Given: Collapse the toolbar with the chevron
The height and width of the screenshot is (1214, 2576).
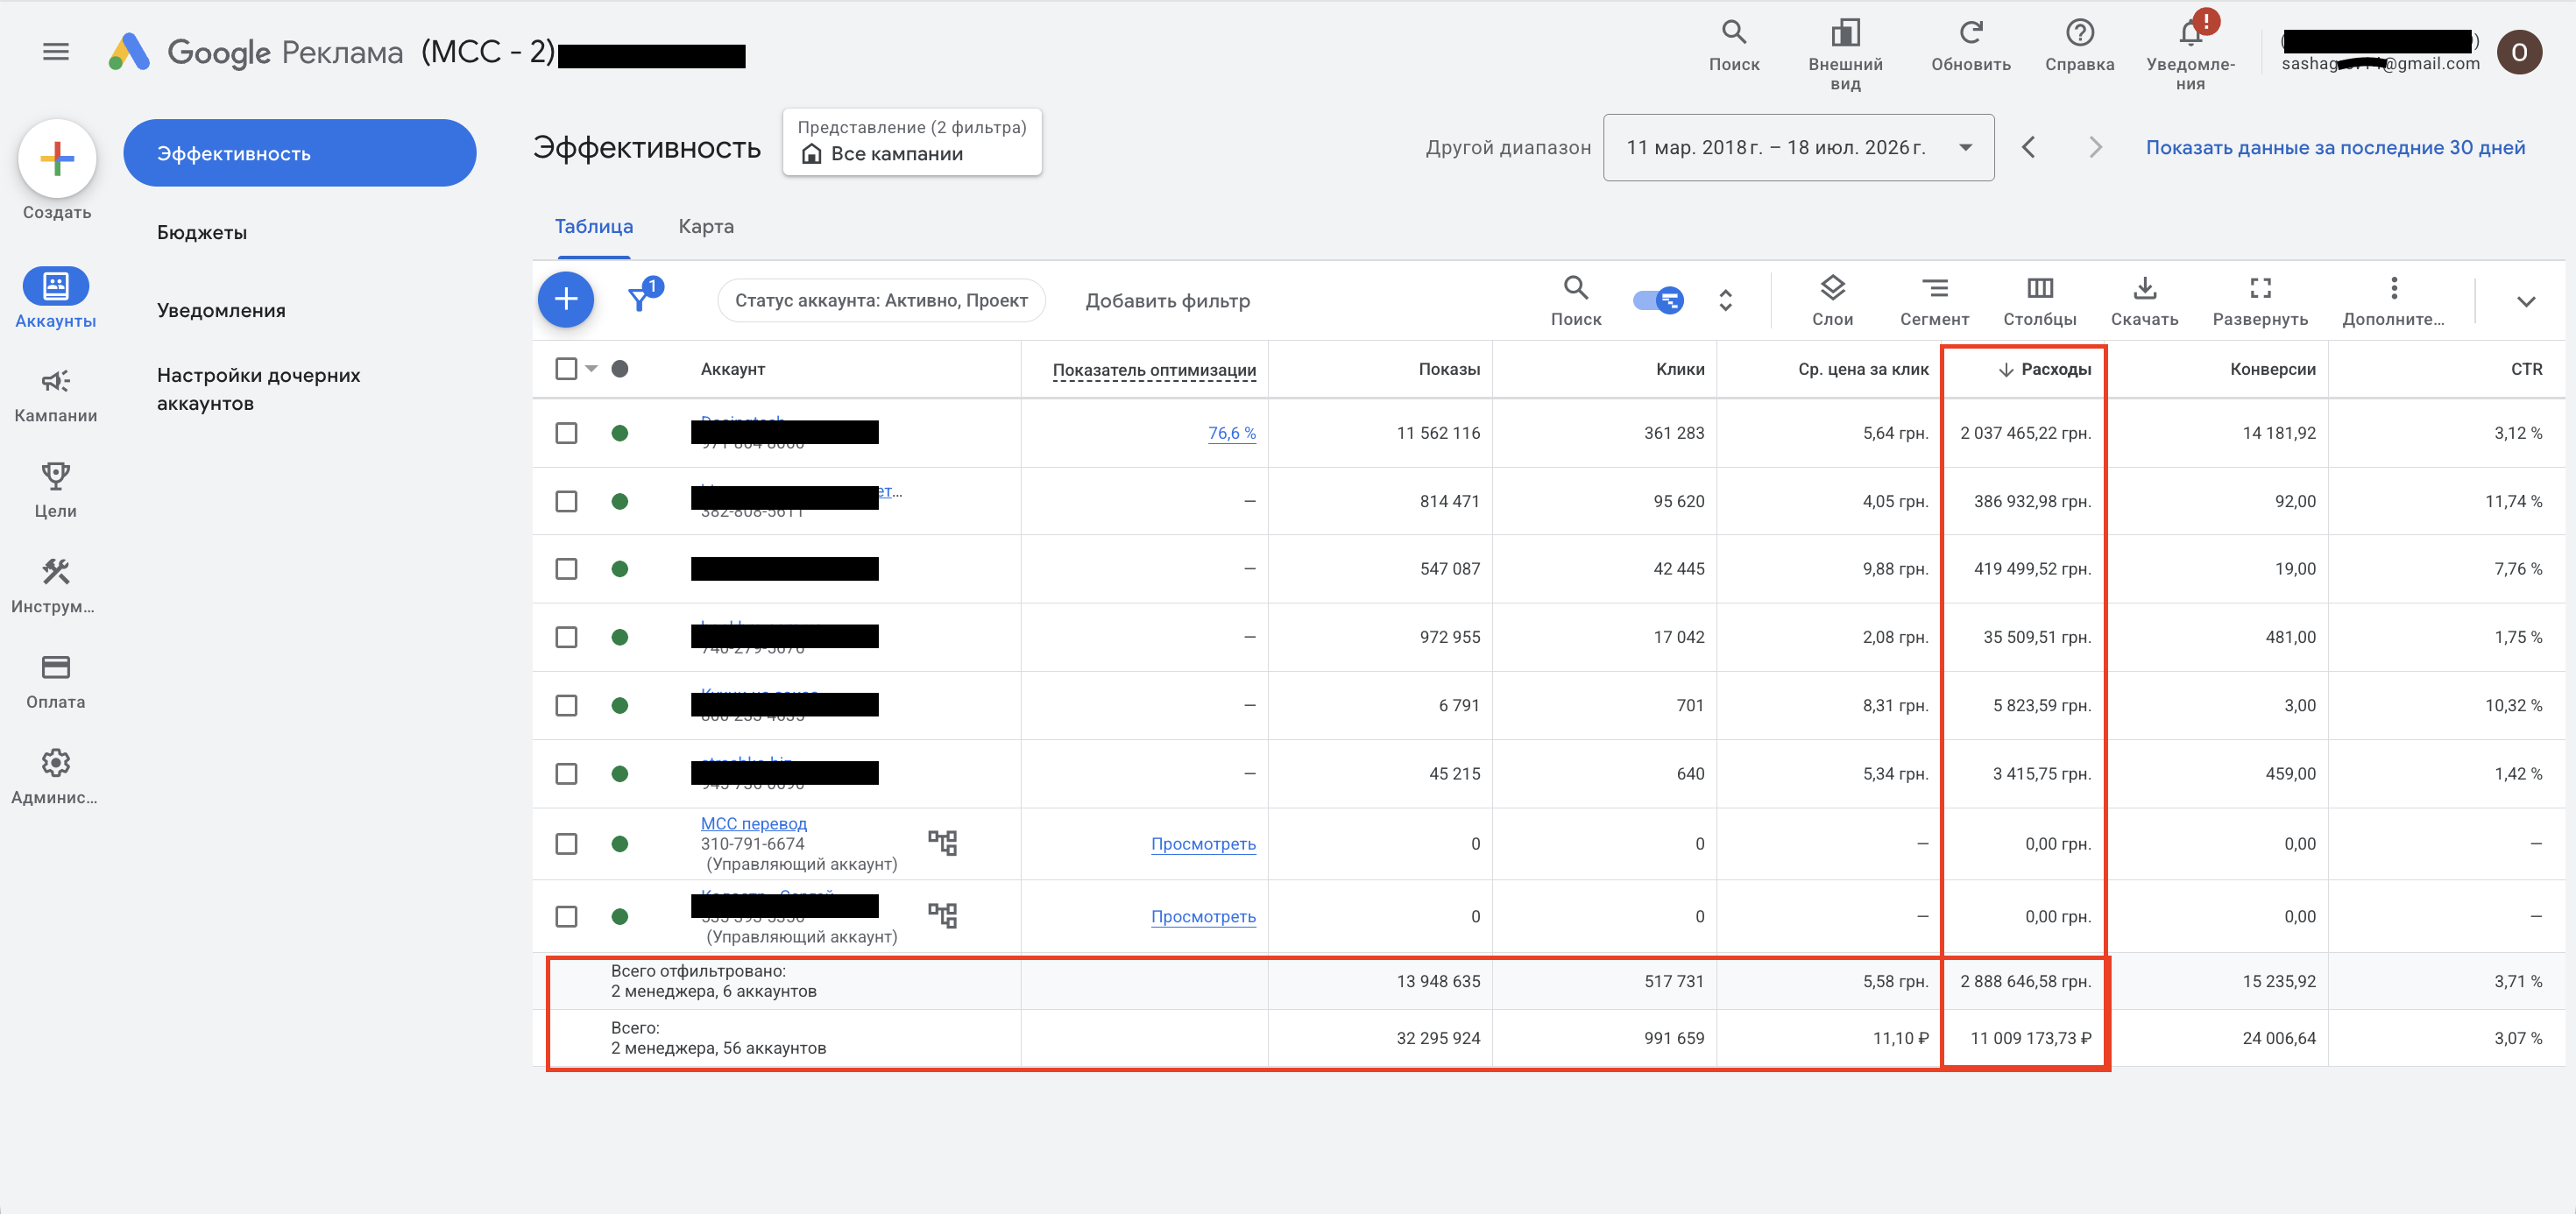Looking at the screenshot, I should (x=2525, y=301).
